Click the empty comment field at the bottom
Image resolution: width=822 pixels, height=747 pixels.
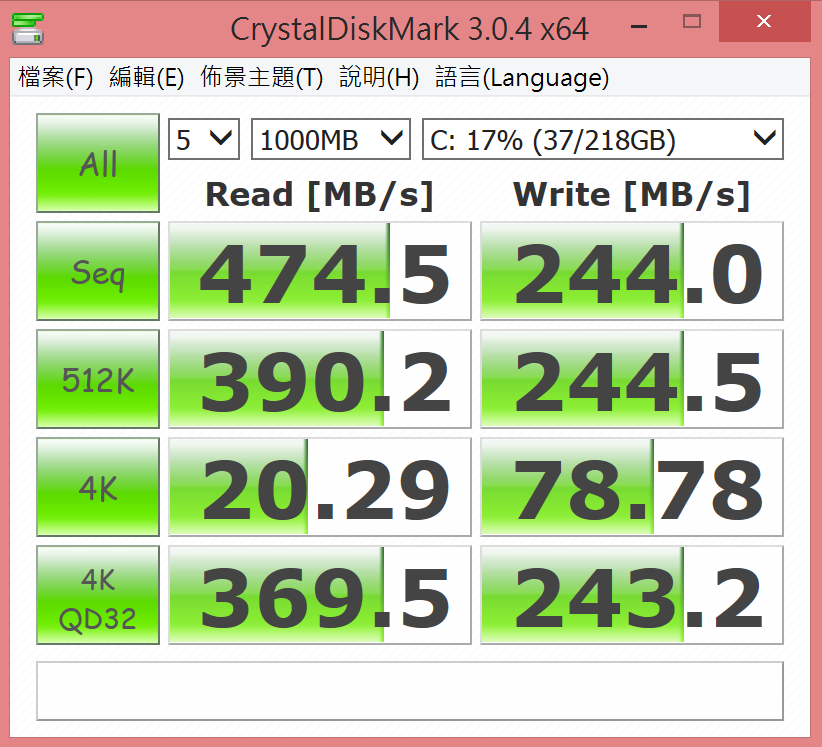(410, 690)
